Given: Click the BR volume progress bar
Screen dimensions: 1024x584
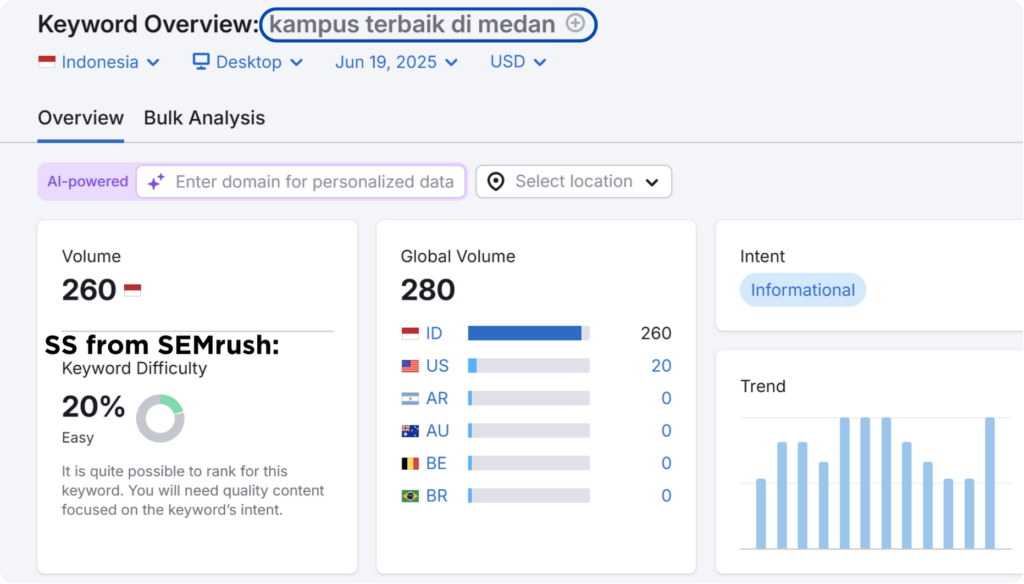Looking at the screenshot, I should pyautogui.click(x=529, y=496).
